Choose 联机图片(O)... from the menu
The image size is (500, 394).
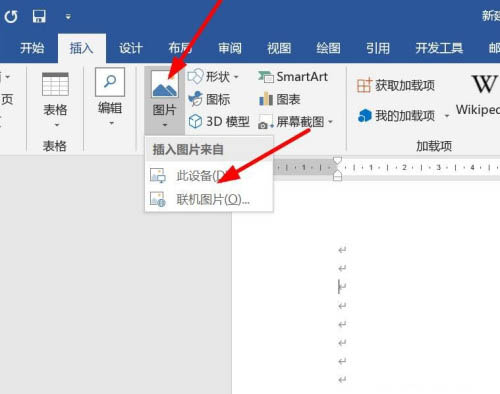tap(209, 199)
